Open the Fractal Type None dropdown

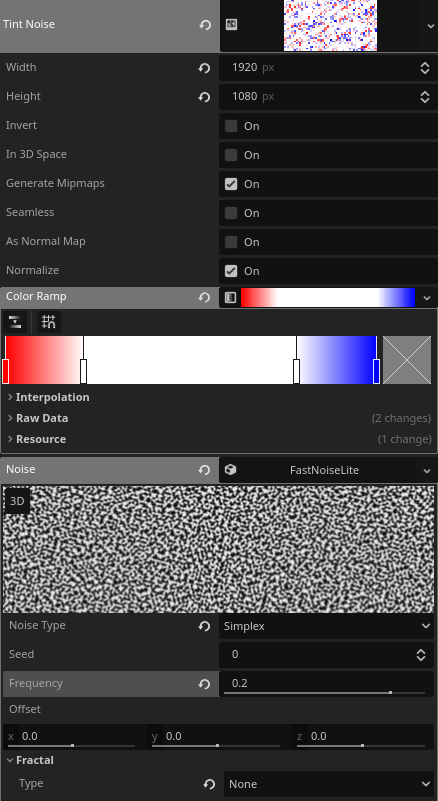(x=329, y=784)
